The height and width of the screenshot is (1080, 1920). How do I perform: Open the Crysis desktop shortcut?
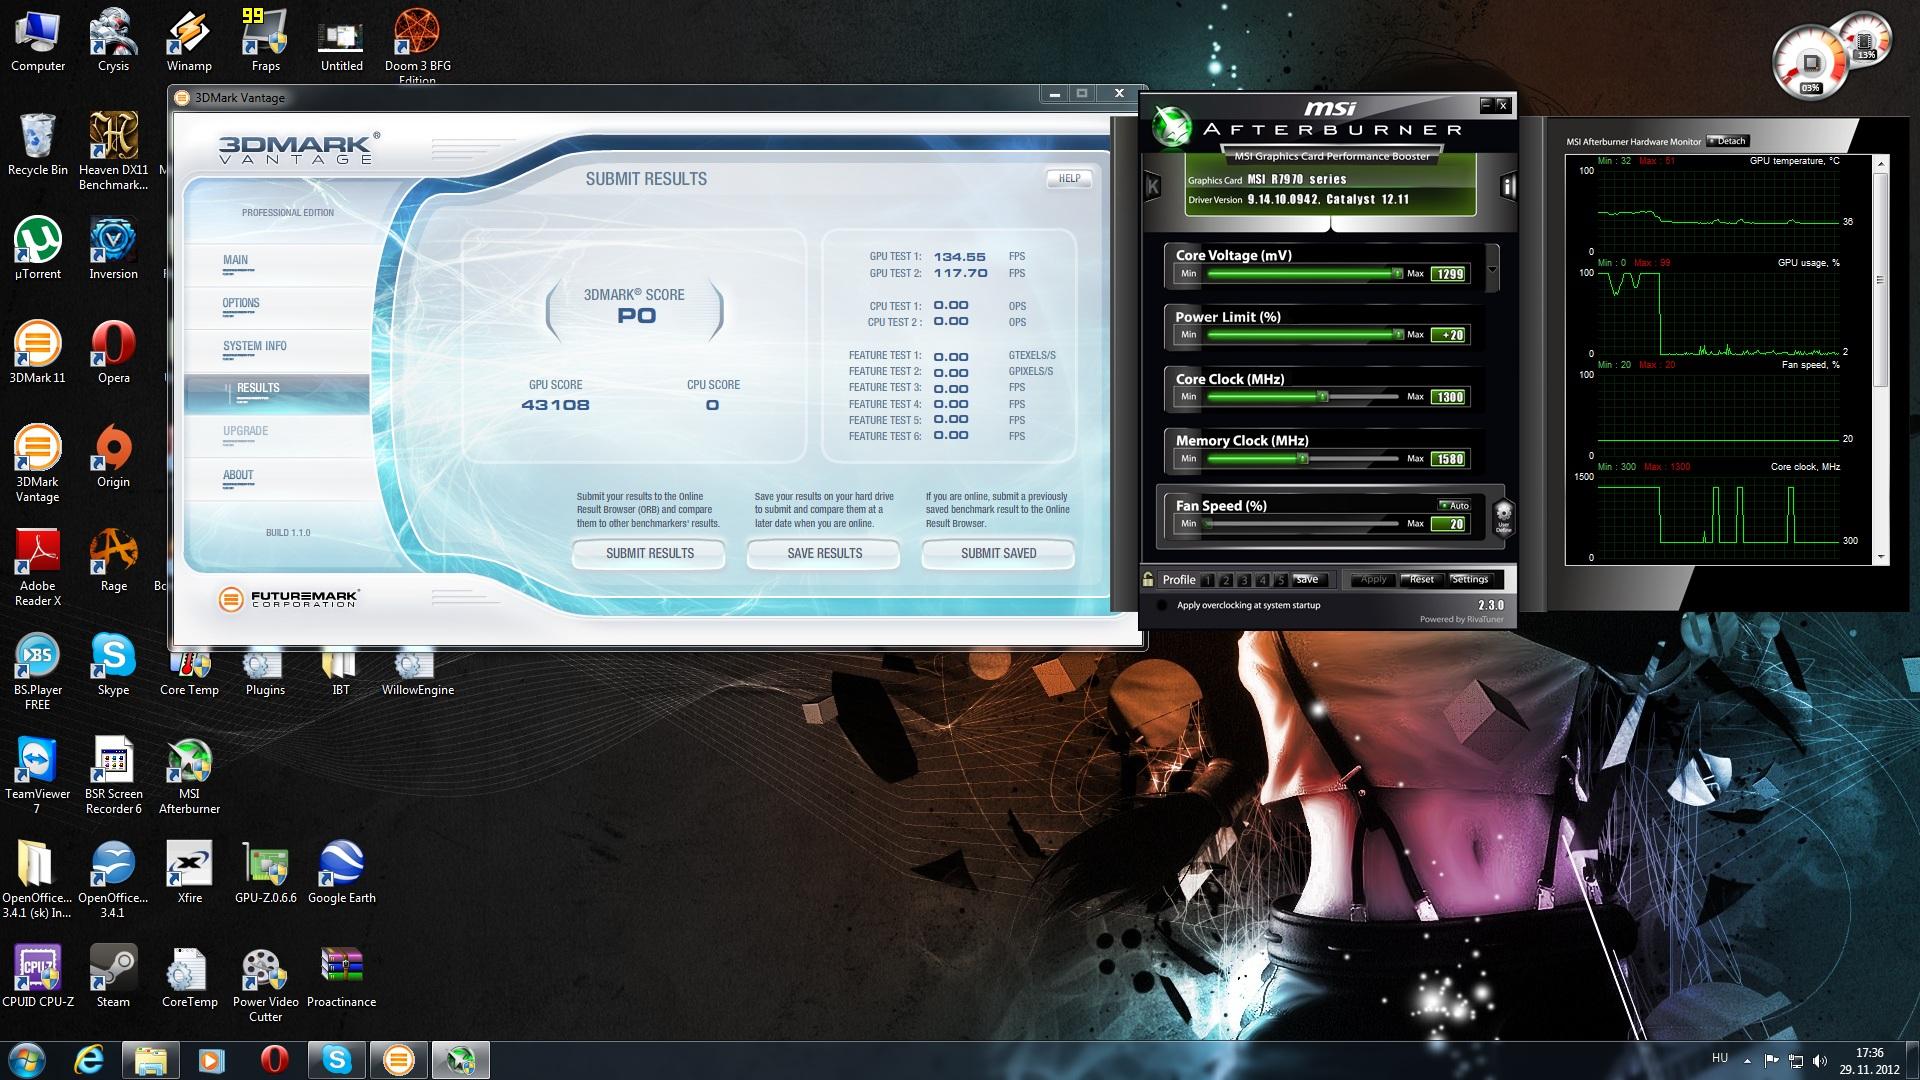pos(113,41)
